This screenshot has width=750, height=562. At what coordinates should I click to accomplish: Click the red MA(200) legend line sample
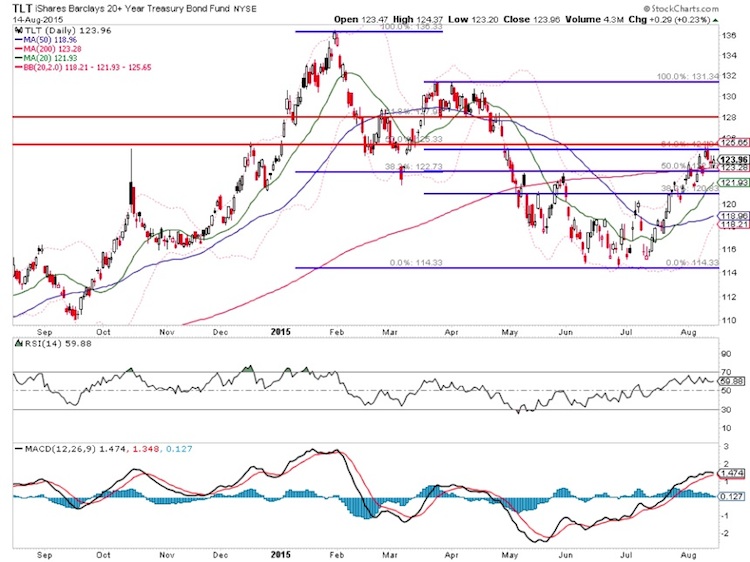[19, 49]
